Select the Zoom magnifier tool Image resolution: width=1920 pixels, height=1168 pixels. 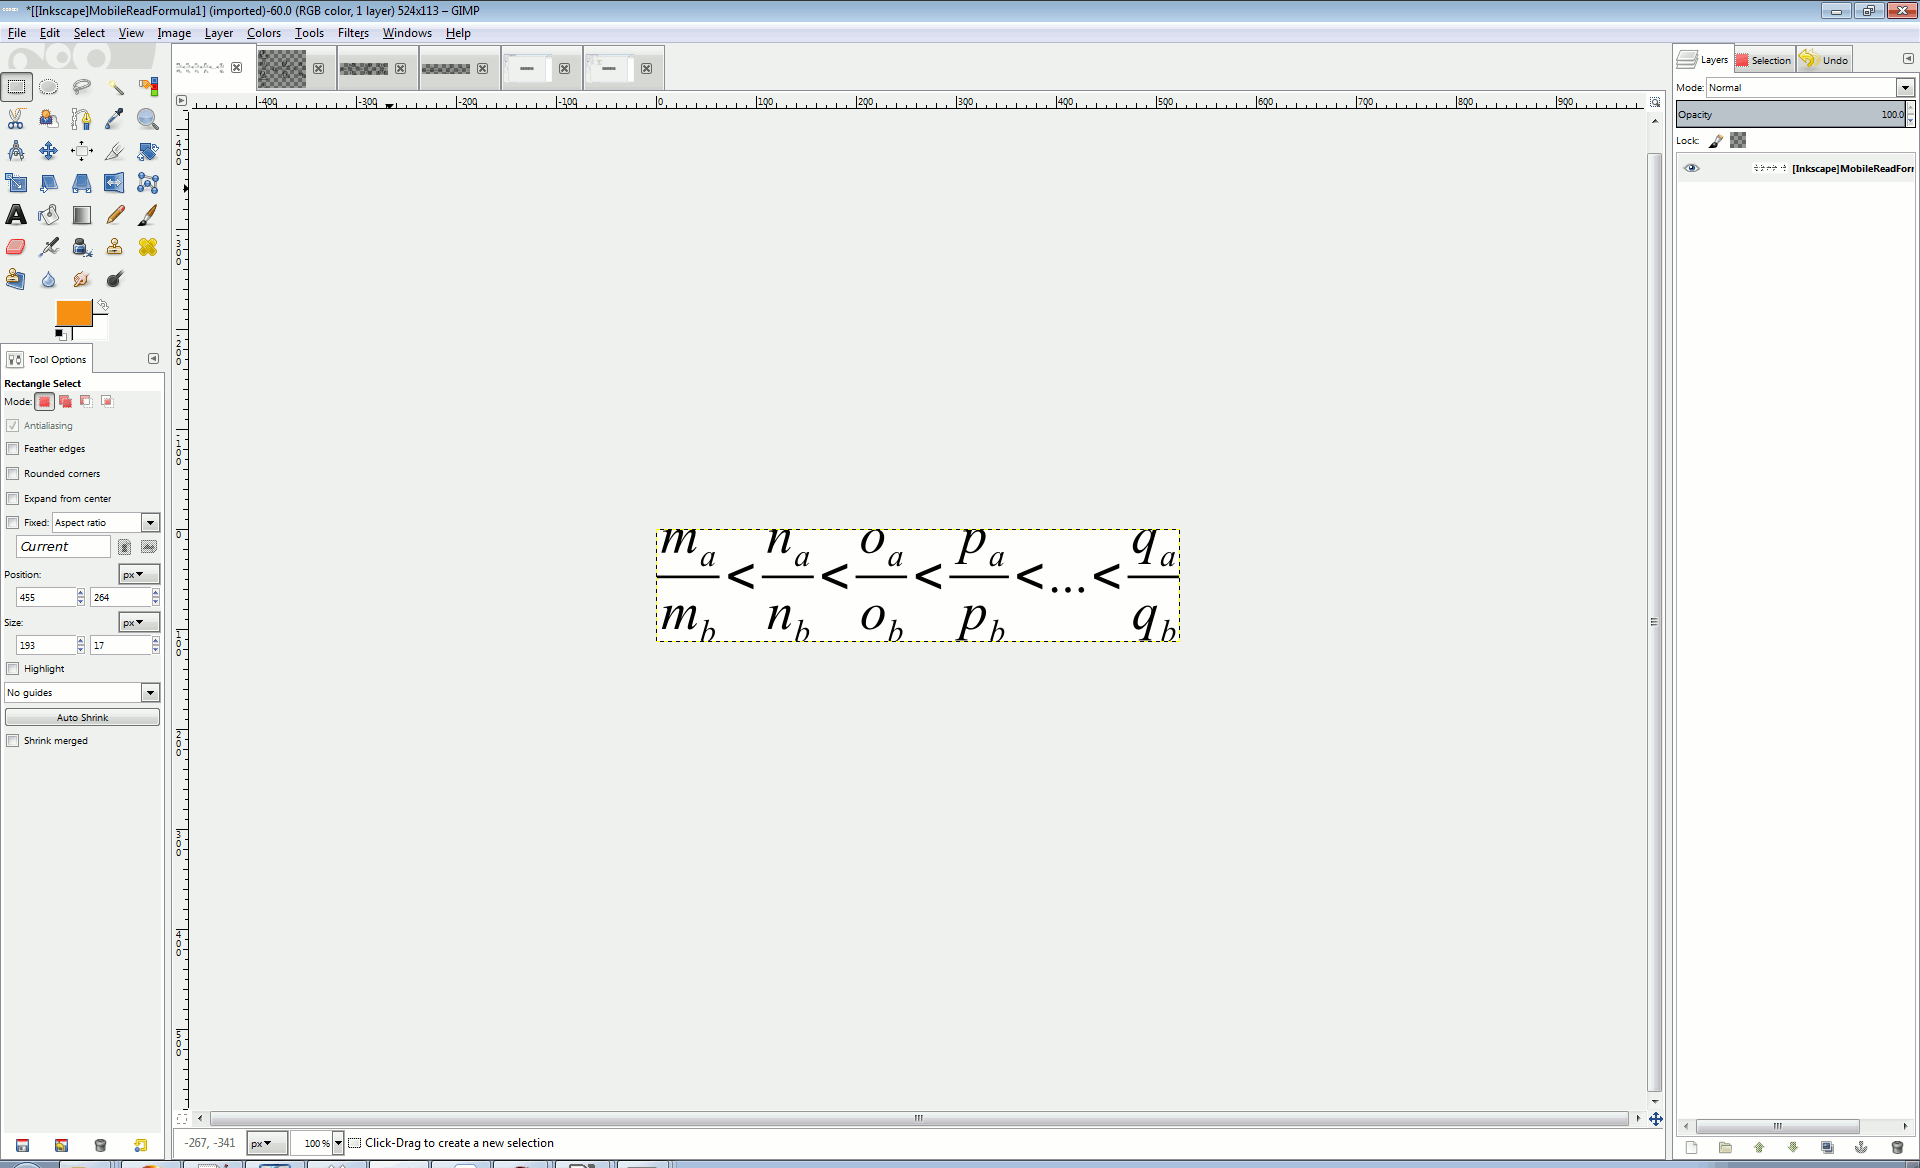147,119
